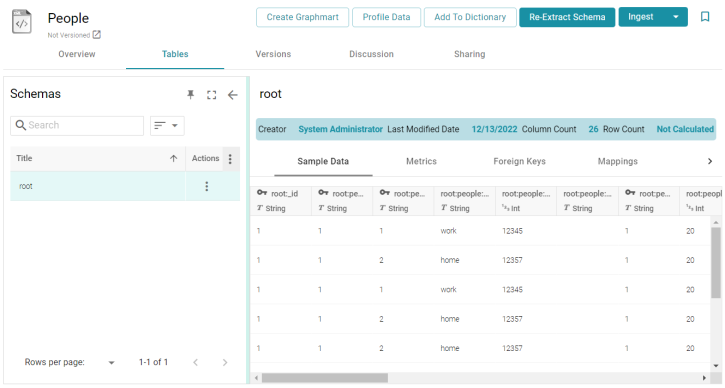
Task: Expand Schemas panel to fullscreen
Action: coord(211,95)
